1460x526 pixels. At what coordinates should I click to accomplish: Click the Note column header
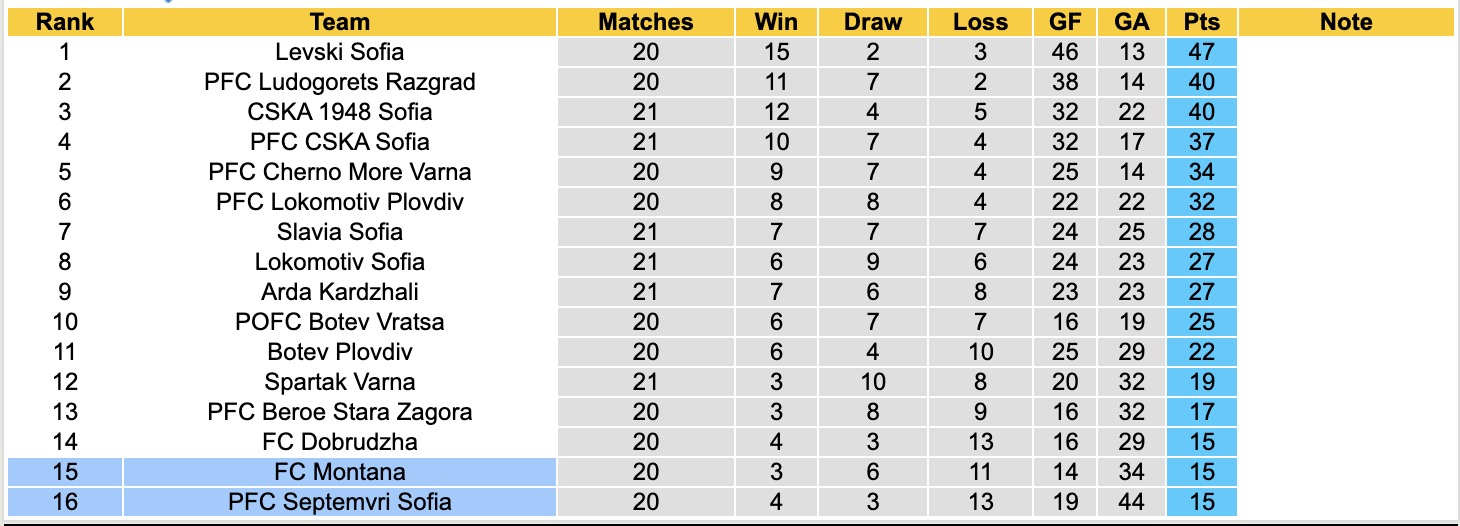(1346, 22)
